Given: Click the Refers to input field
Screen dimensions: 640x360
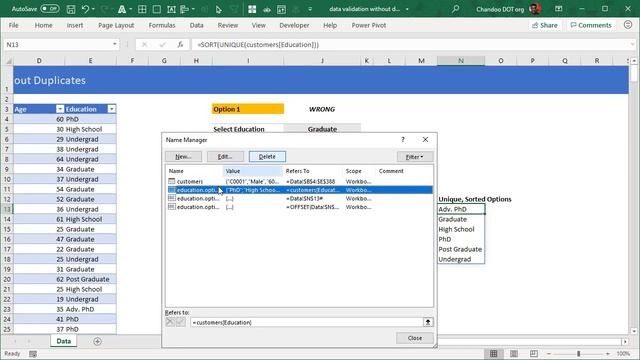Looking at the screenshot, I should [x=306, y=322].
